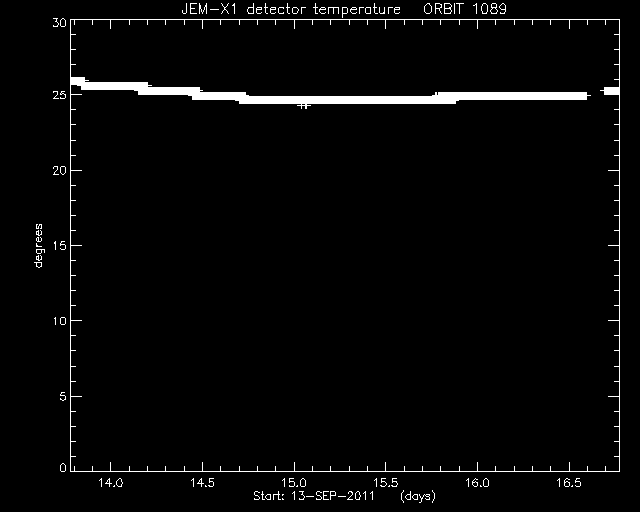Click the 15.0 x-axis tick label

tap(294, 483)
